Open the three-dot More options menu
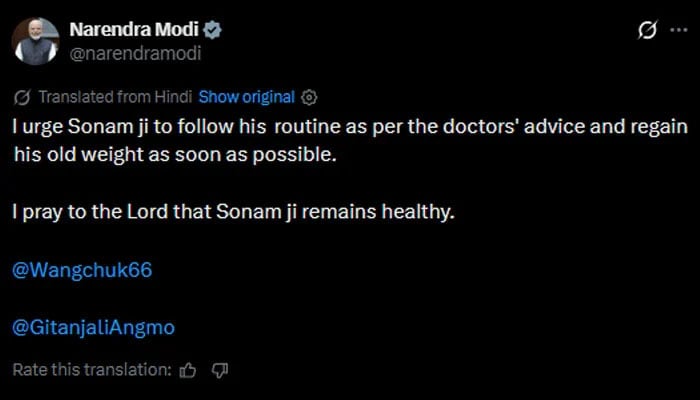 (x=679, y=30)
